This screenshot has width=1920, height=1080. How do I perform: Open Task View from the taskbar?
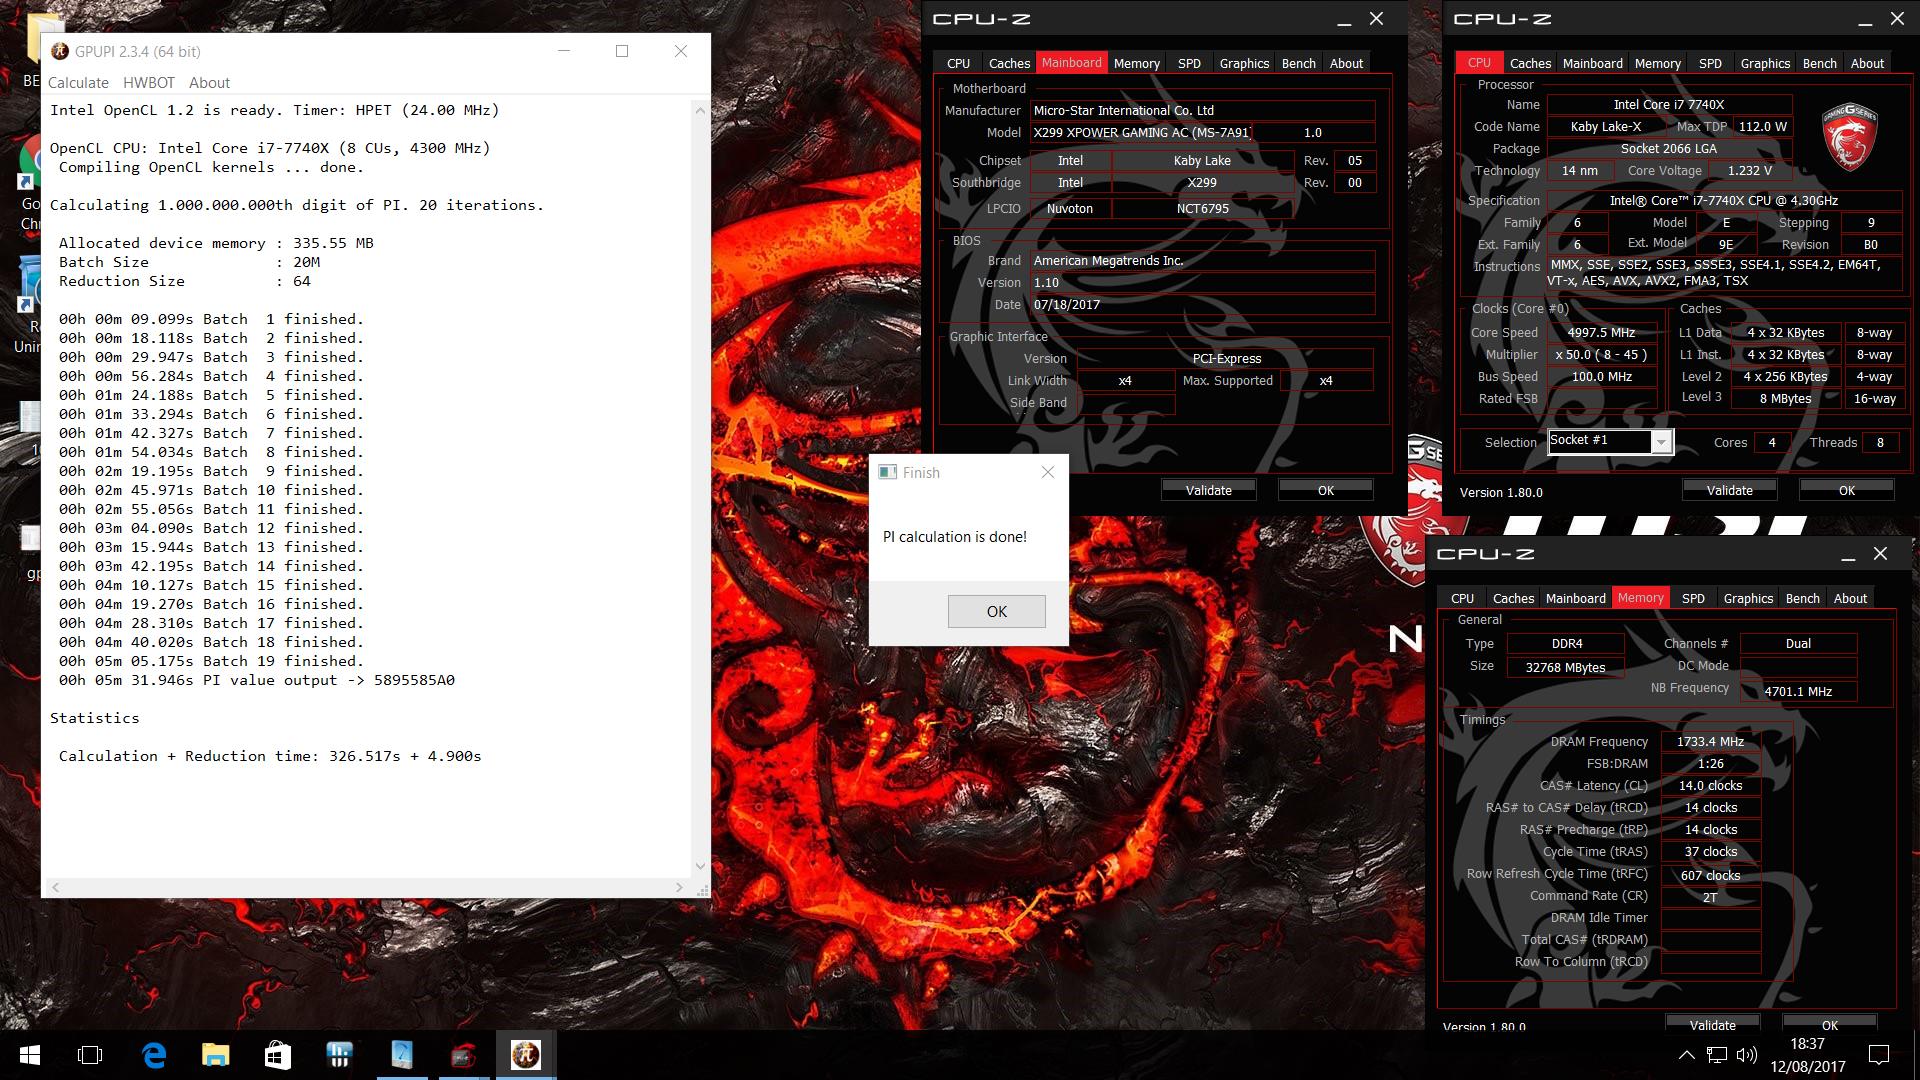coord(90,1055)
